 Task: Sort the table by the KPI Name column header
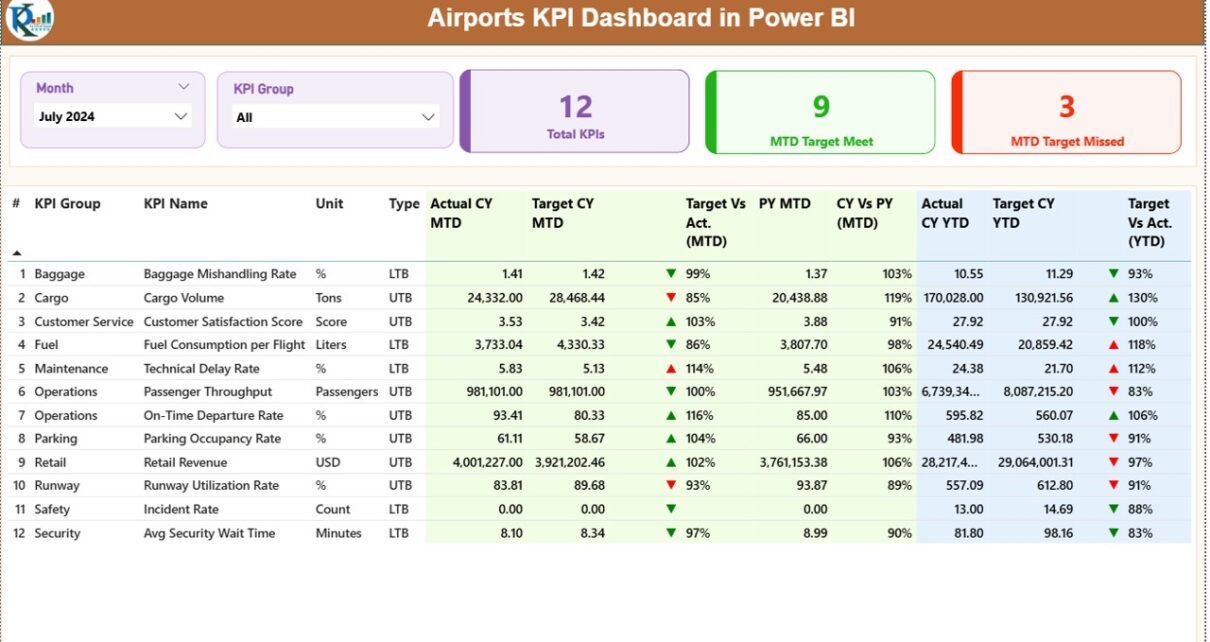tap(176, 204)
